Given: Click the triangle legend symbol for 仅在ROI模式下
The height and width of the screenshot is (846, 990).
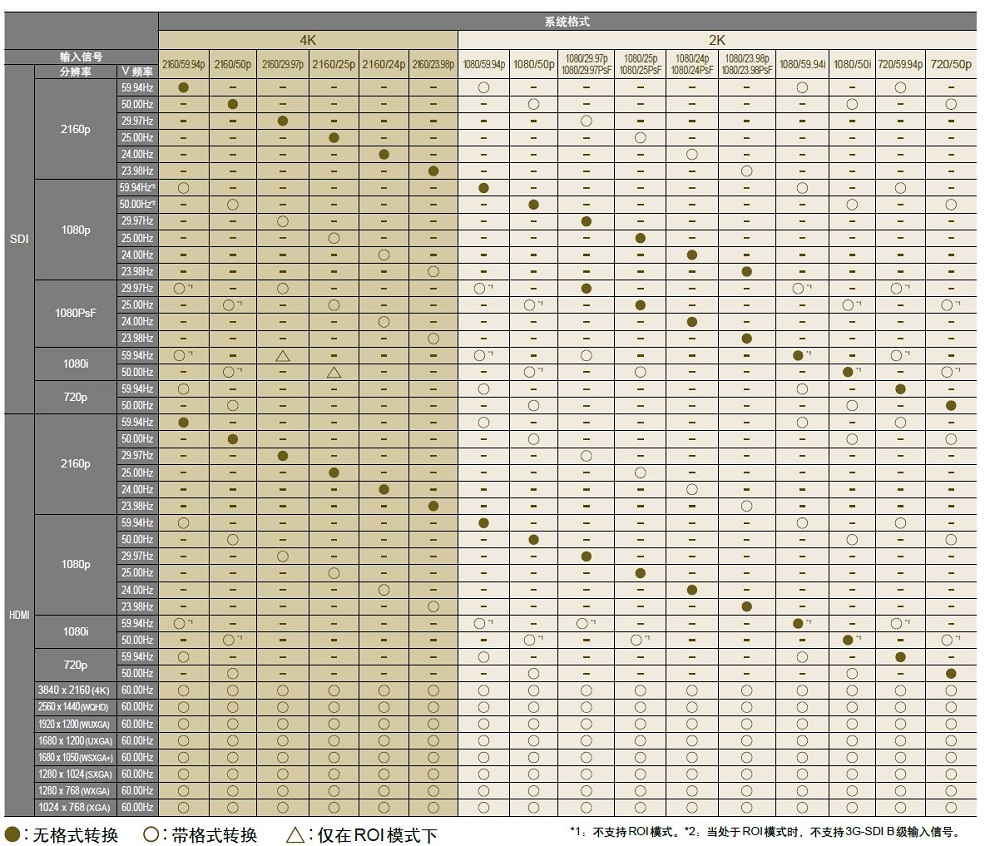Looking at the screenshot, I should pos(295,835).
